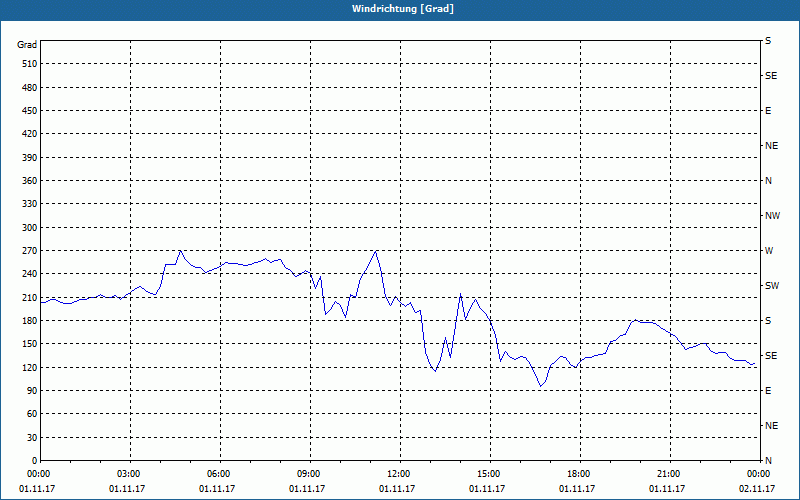Select the '18:00' time axis label
The width and height of the screenshot is (800, 500).
tap(581, 474)
